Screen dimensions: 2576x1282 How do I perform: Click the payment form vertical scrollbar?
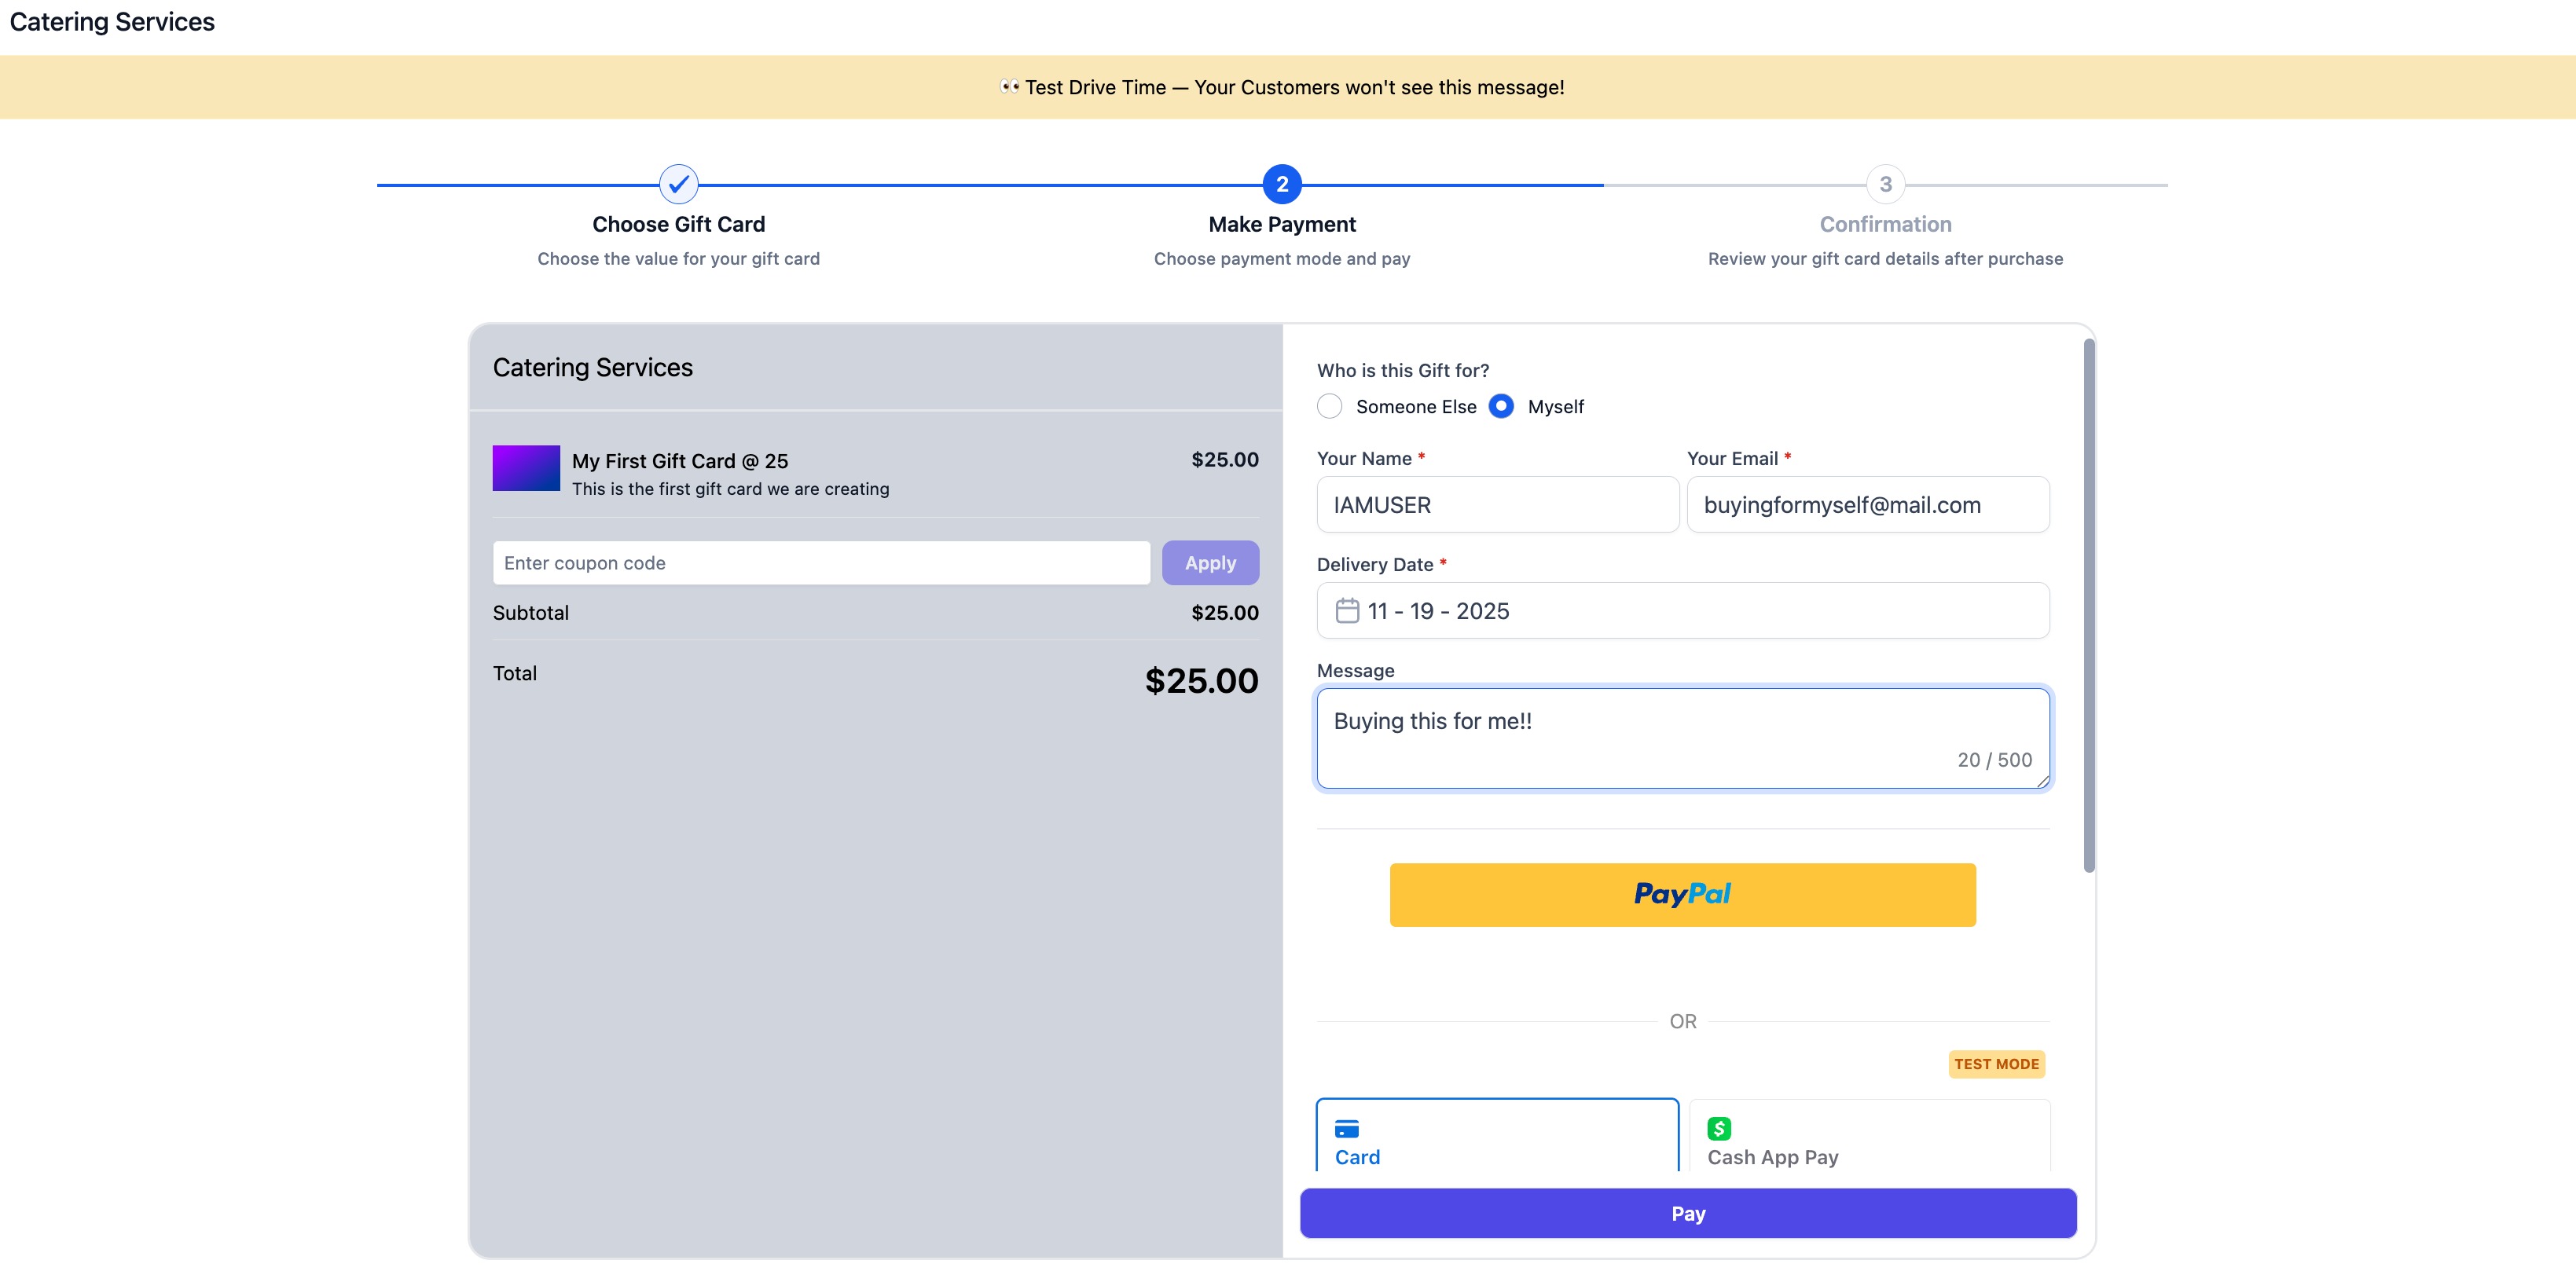(x=2088, y=604)
